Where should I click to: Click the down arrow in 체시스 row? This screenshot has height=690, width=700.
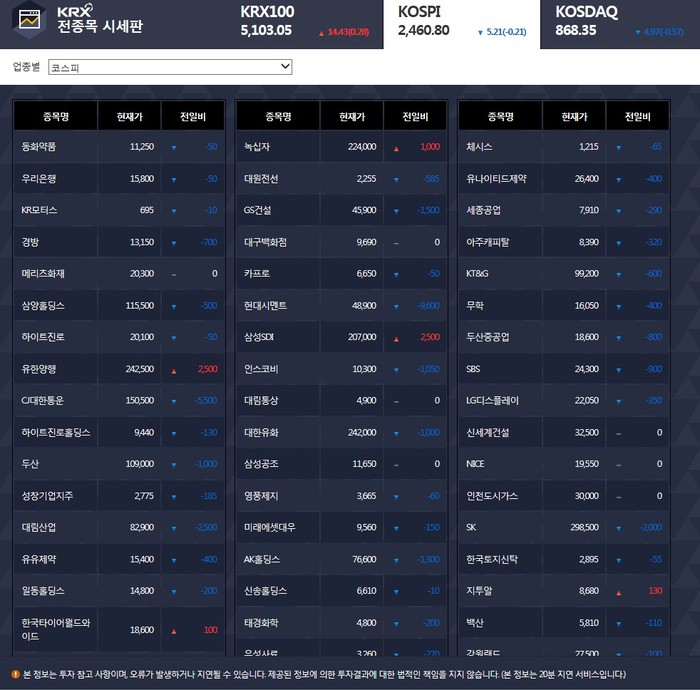(618, 148)
